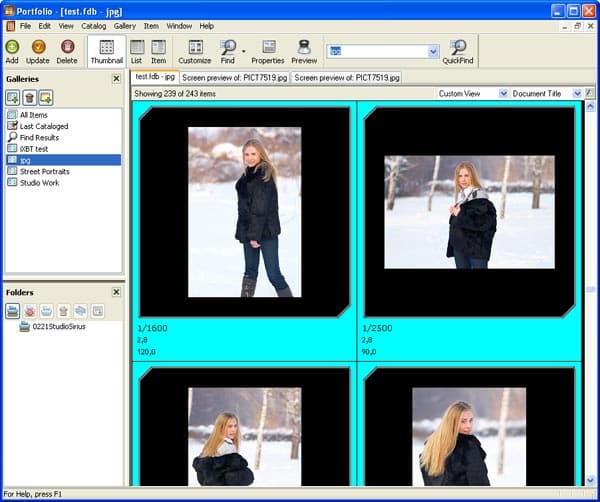The width and height of the screenshot is (600, 502).
Task: Open the Custom View dropdown
Action: 504,93
